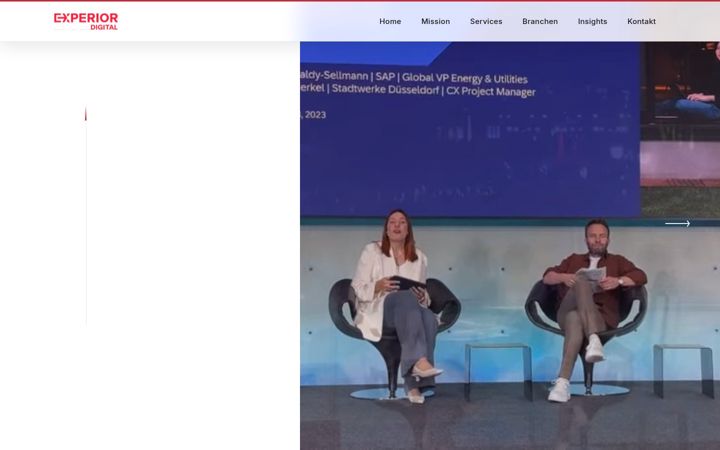Click the panel discussion stage photo
Screen dimensions: 720x450
[x=510, y=246]
